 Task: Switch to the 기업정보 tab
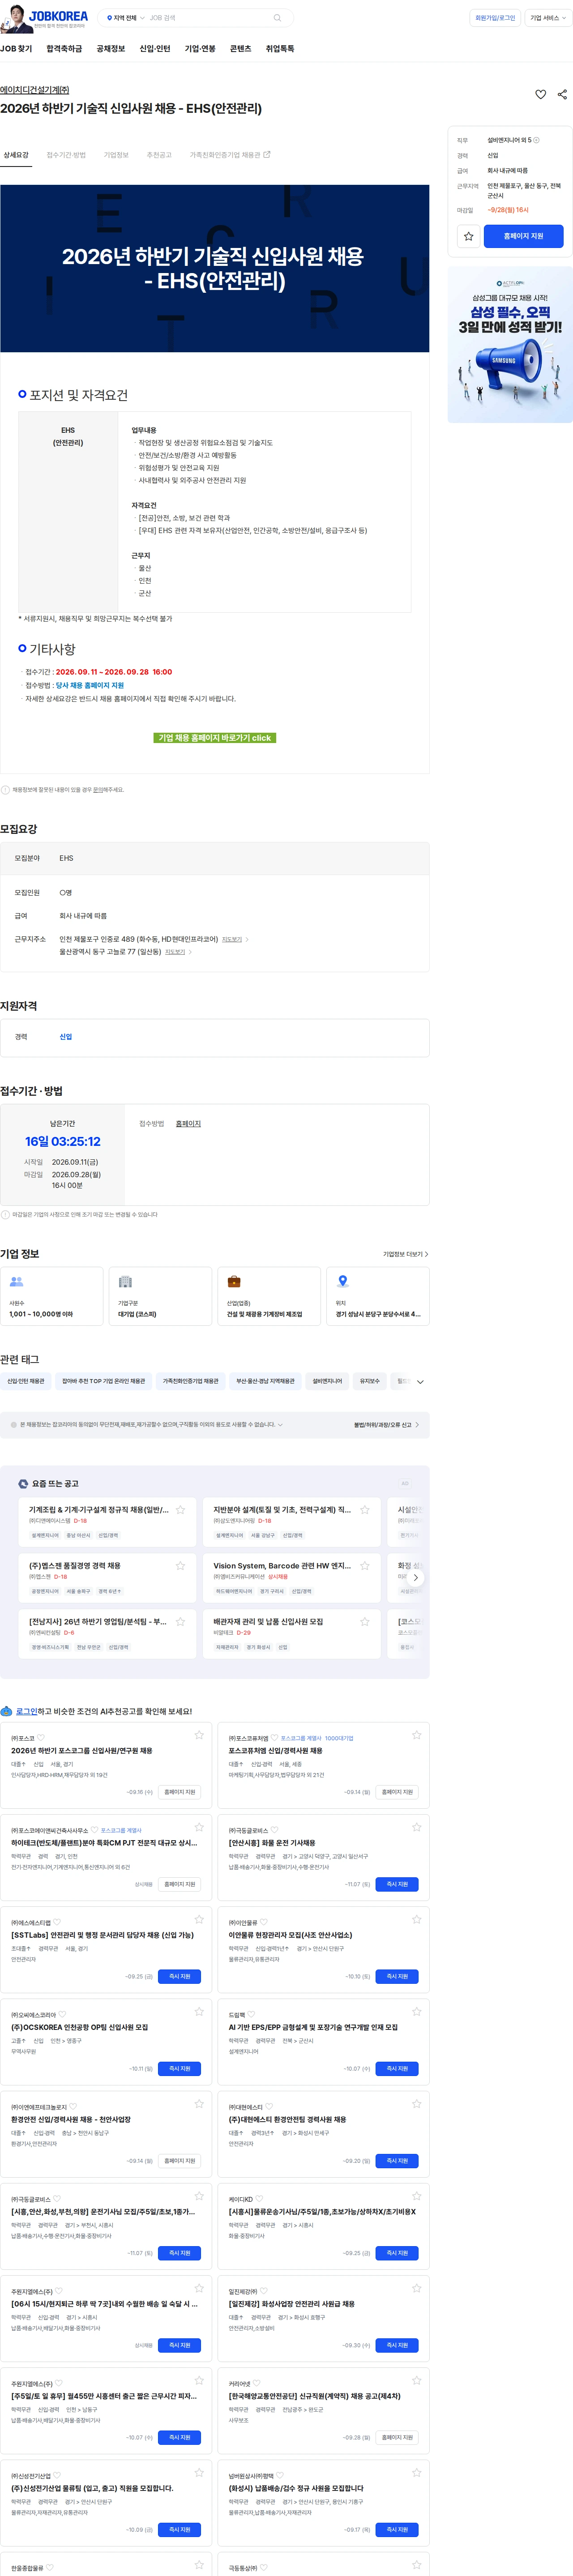[116, 155]
